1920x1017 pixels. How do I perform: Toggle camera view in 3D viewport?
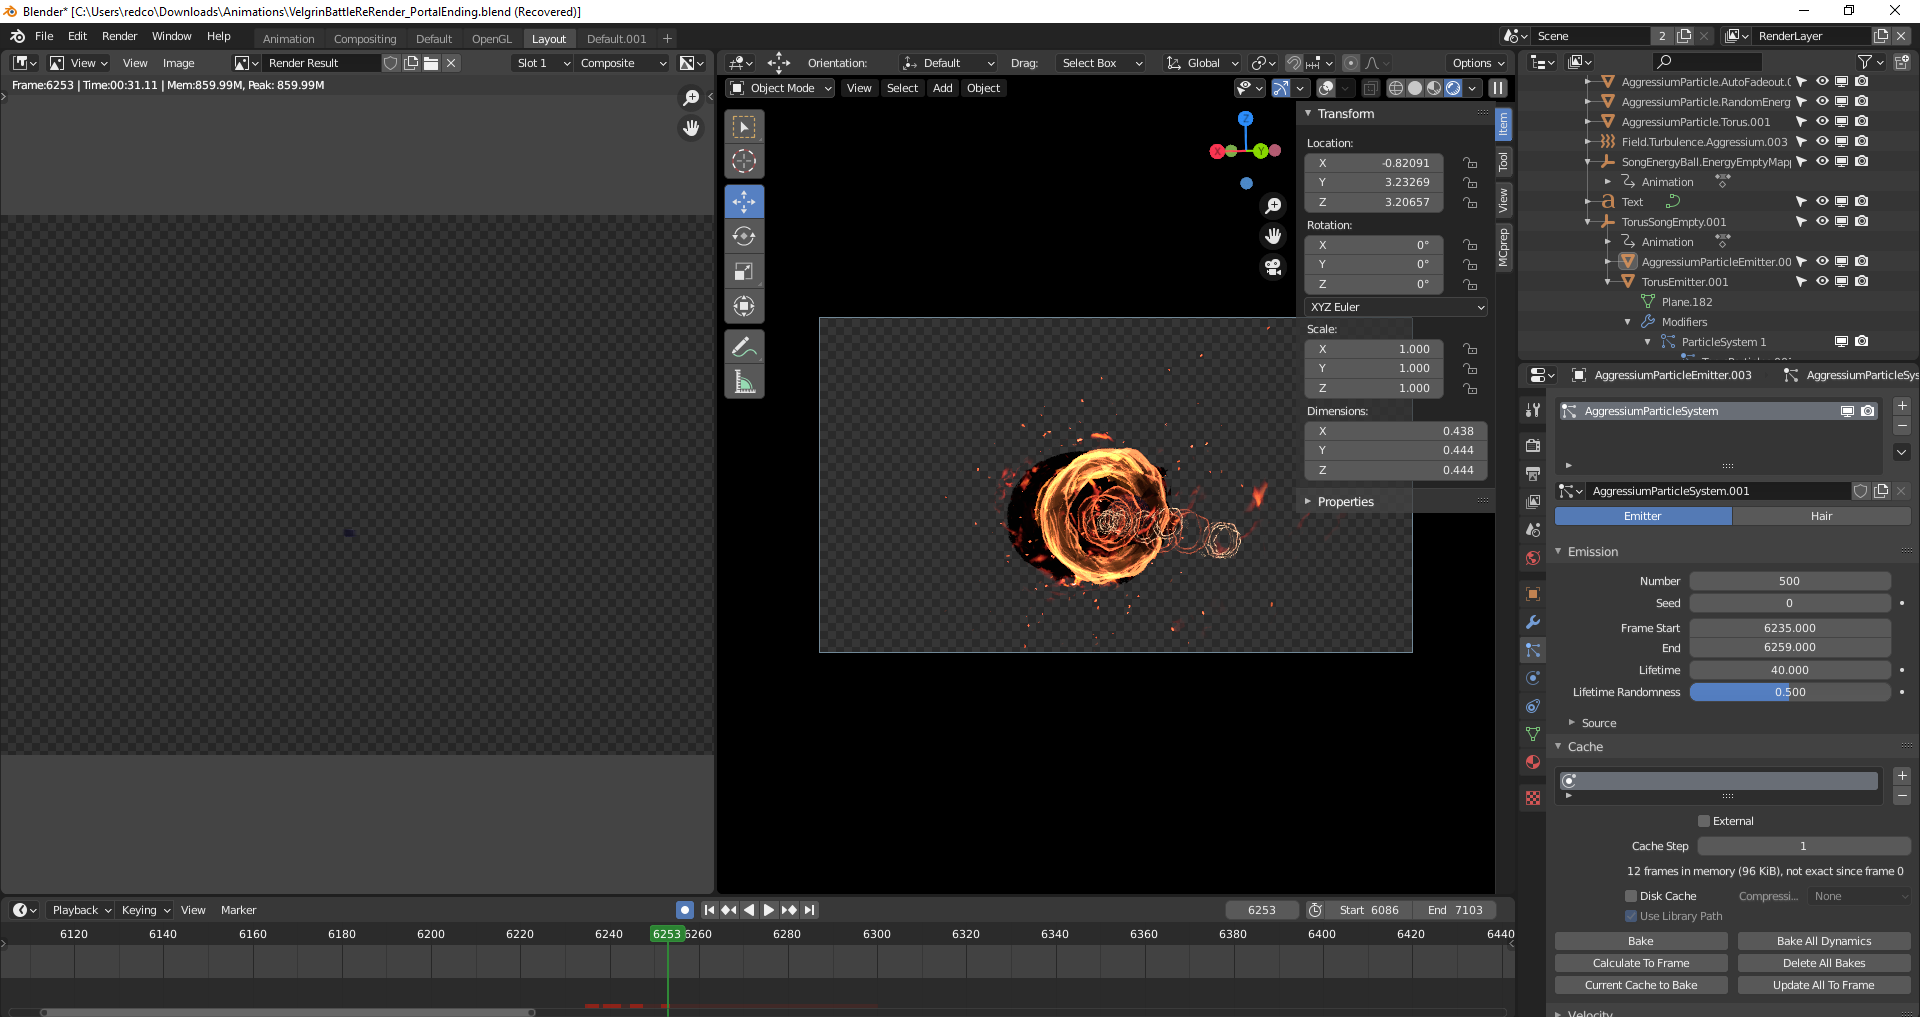[x=1273, y=267]
